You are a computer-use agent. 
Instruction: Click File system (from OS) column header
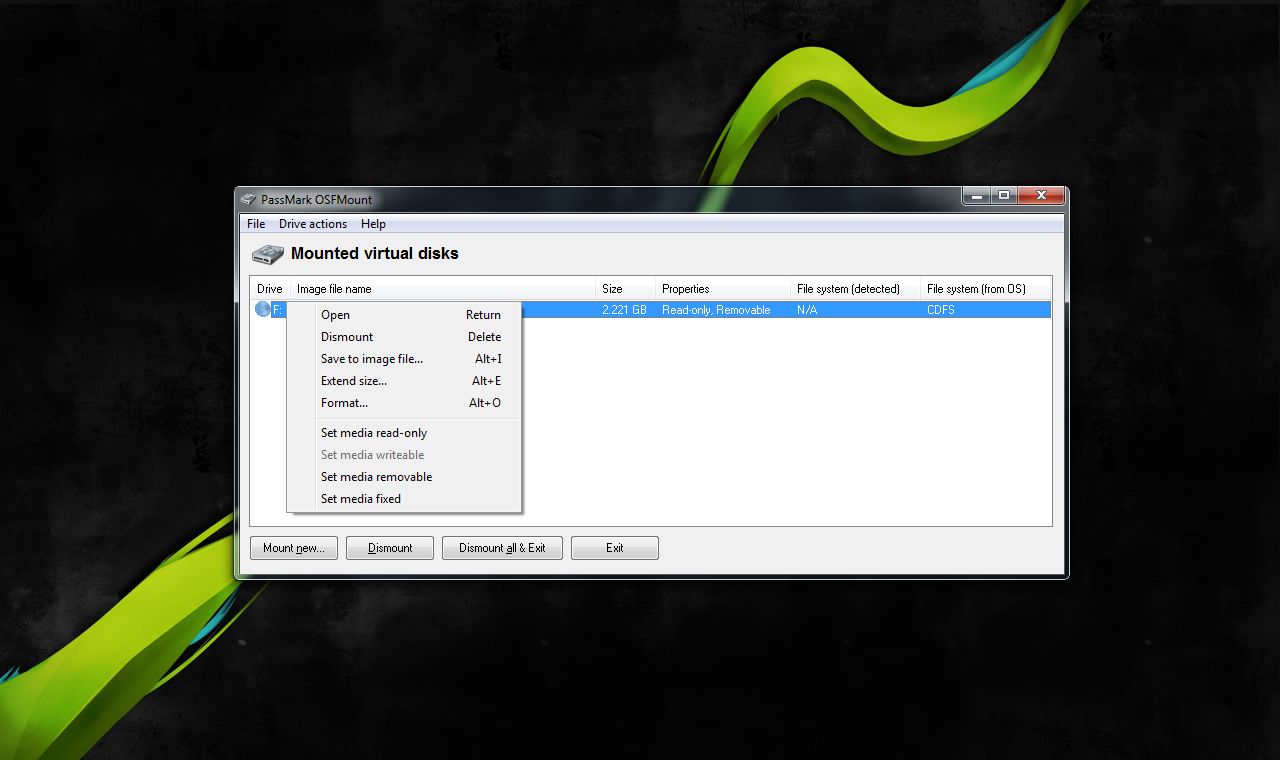pyautogui.click(x=986, y=289)
